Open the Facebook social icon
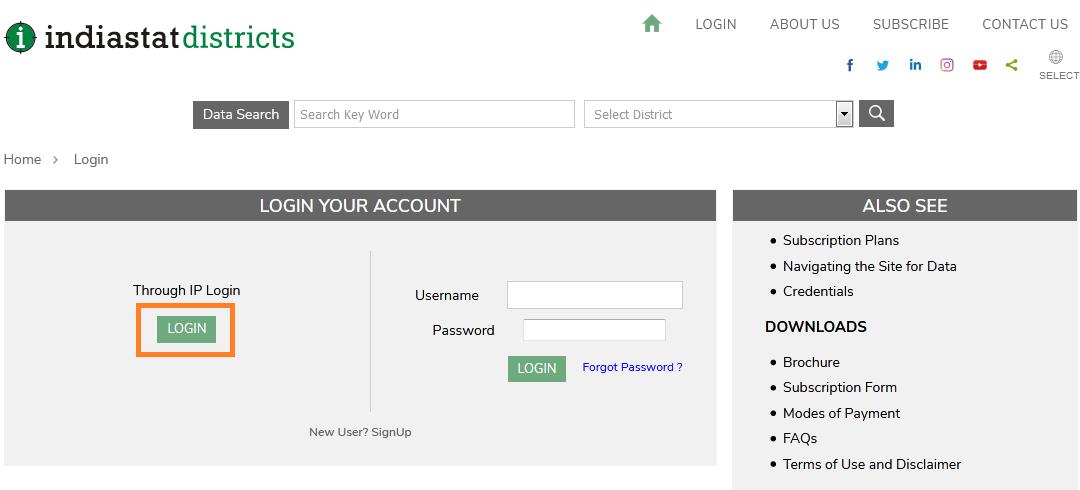Screen dimensions: 1080x490 (850, 65)
